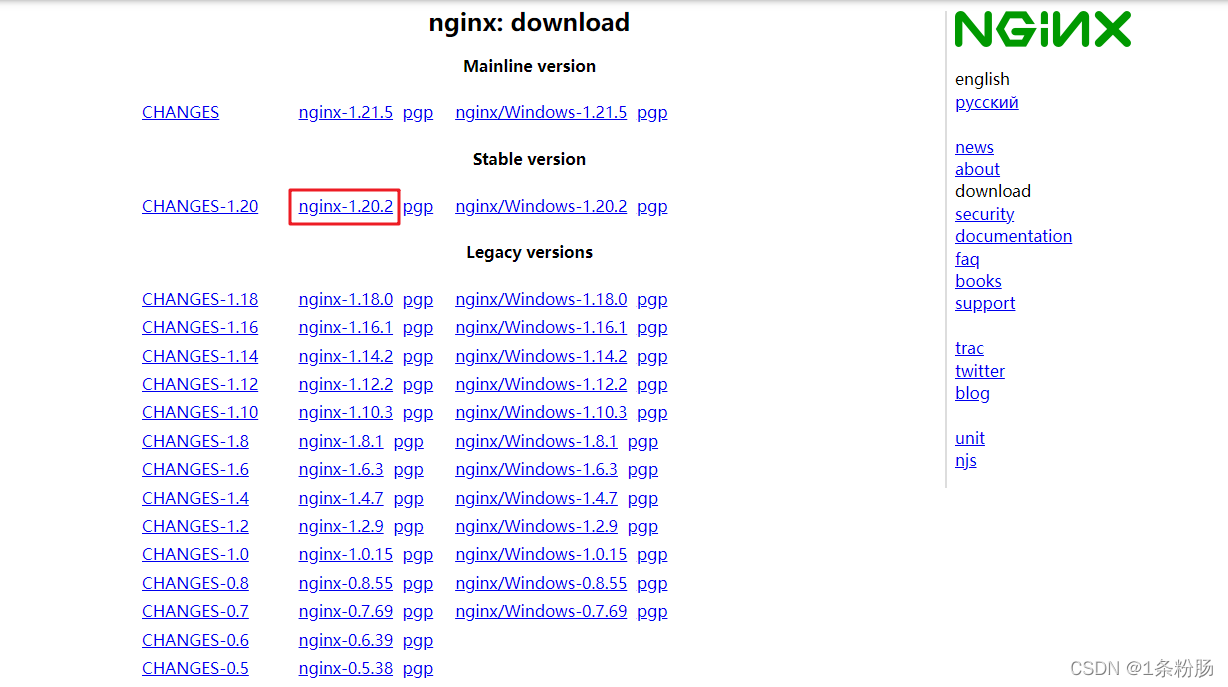Open CHANGES-1.8 link
The image size is (1228, 687).
[x=195, y=442]
